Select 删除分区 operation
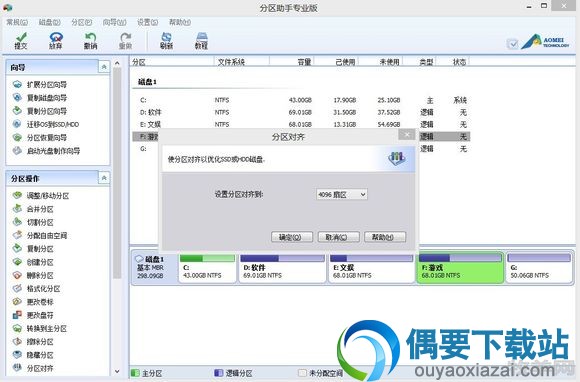The height and width of the screenshot is (382, 580). [33, 275]
